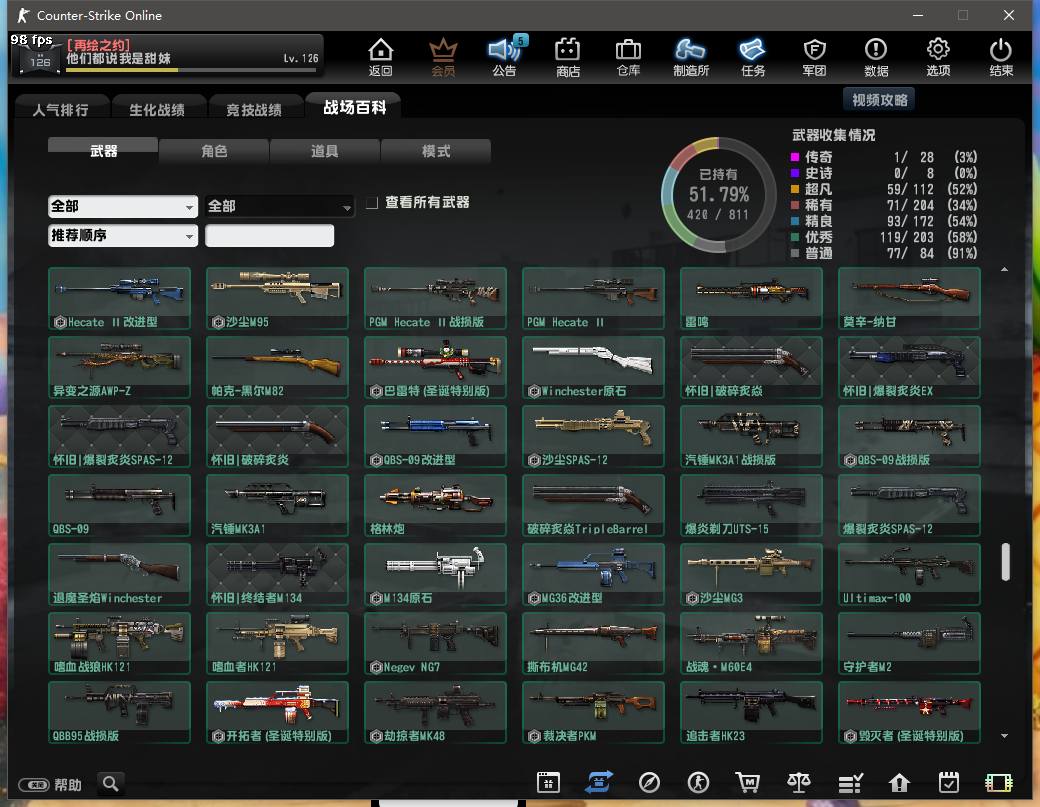Select the 战场百科 tab

point(355,107)
